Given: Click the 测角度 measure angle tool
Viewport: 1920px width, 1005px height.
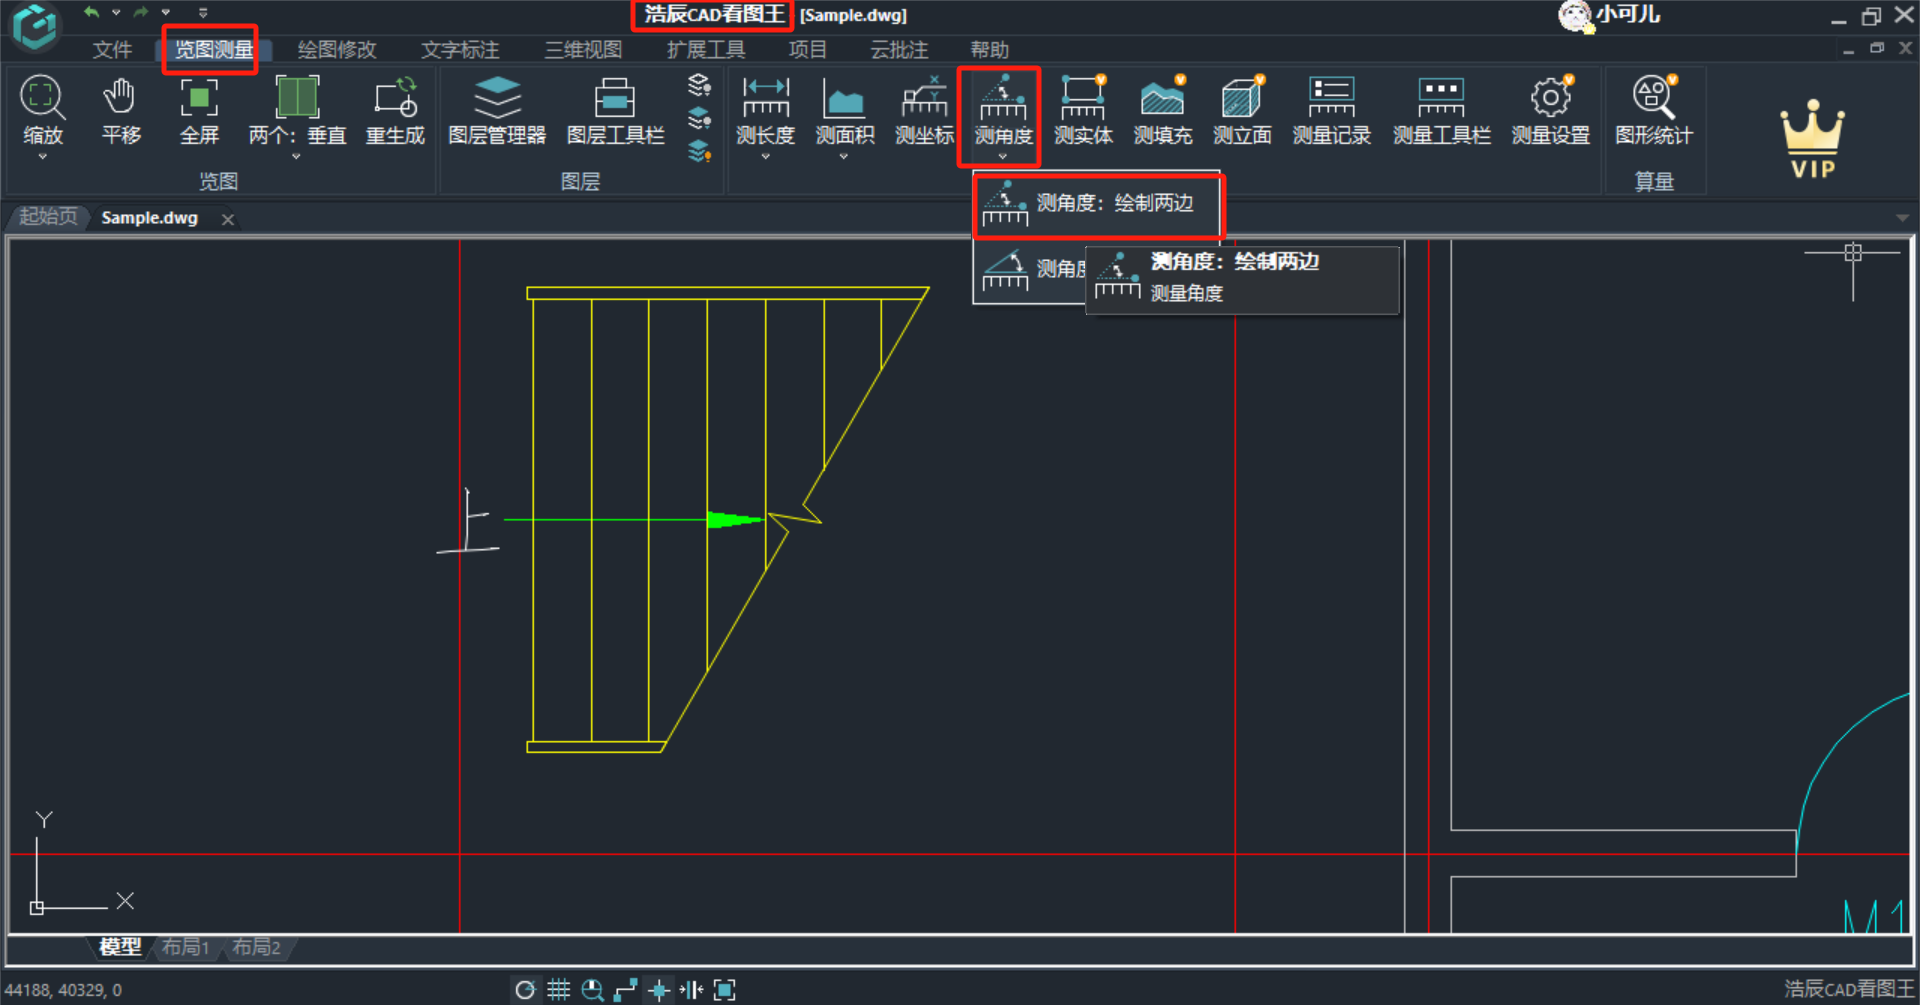Looking at the screenshot, I should click(1003, 109).
